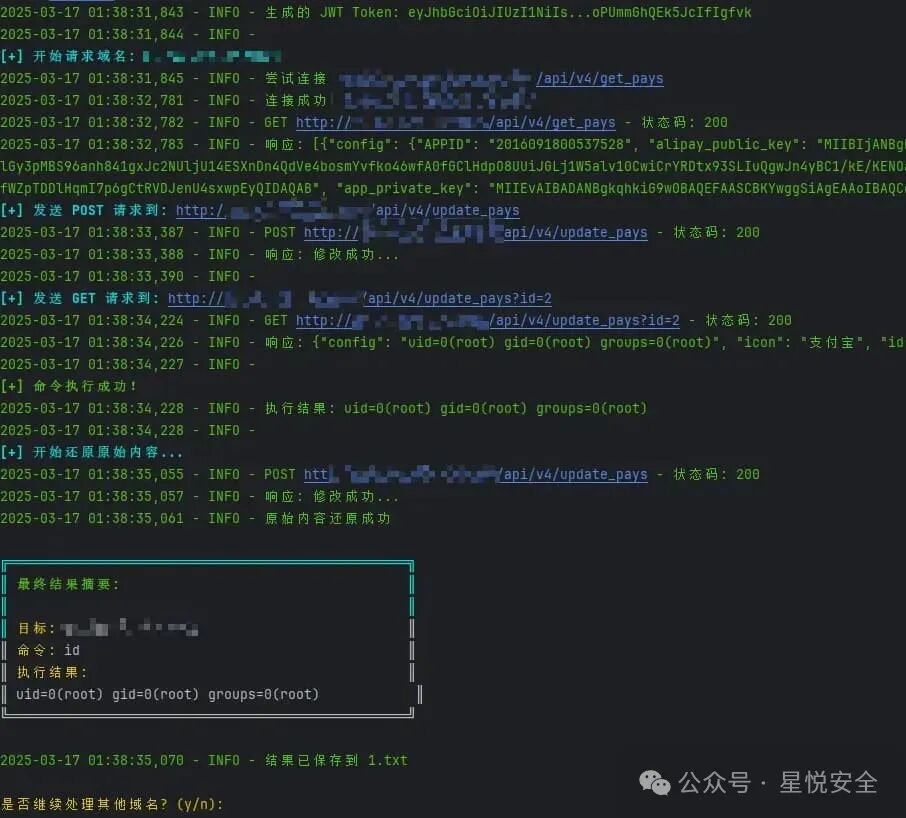Click the "alipay_public_key" key in the response
This screenshot has height=818, width=906.
727,144
